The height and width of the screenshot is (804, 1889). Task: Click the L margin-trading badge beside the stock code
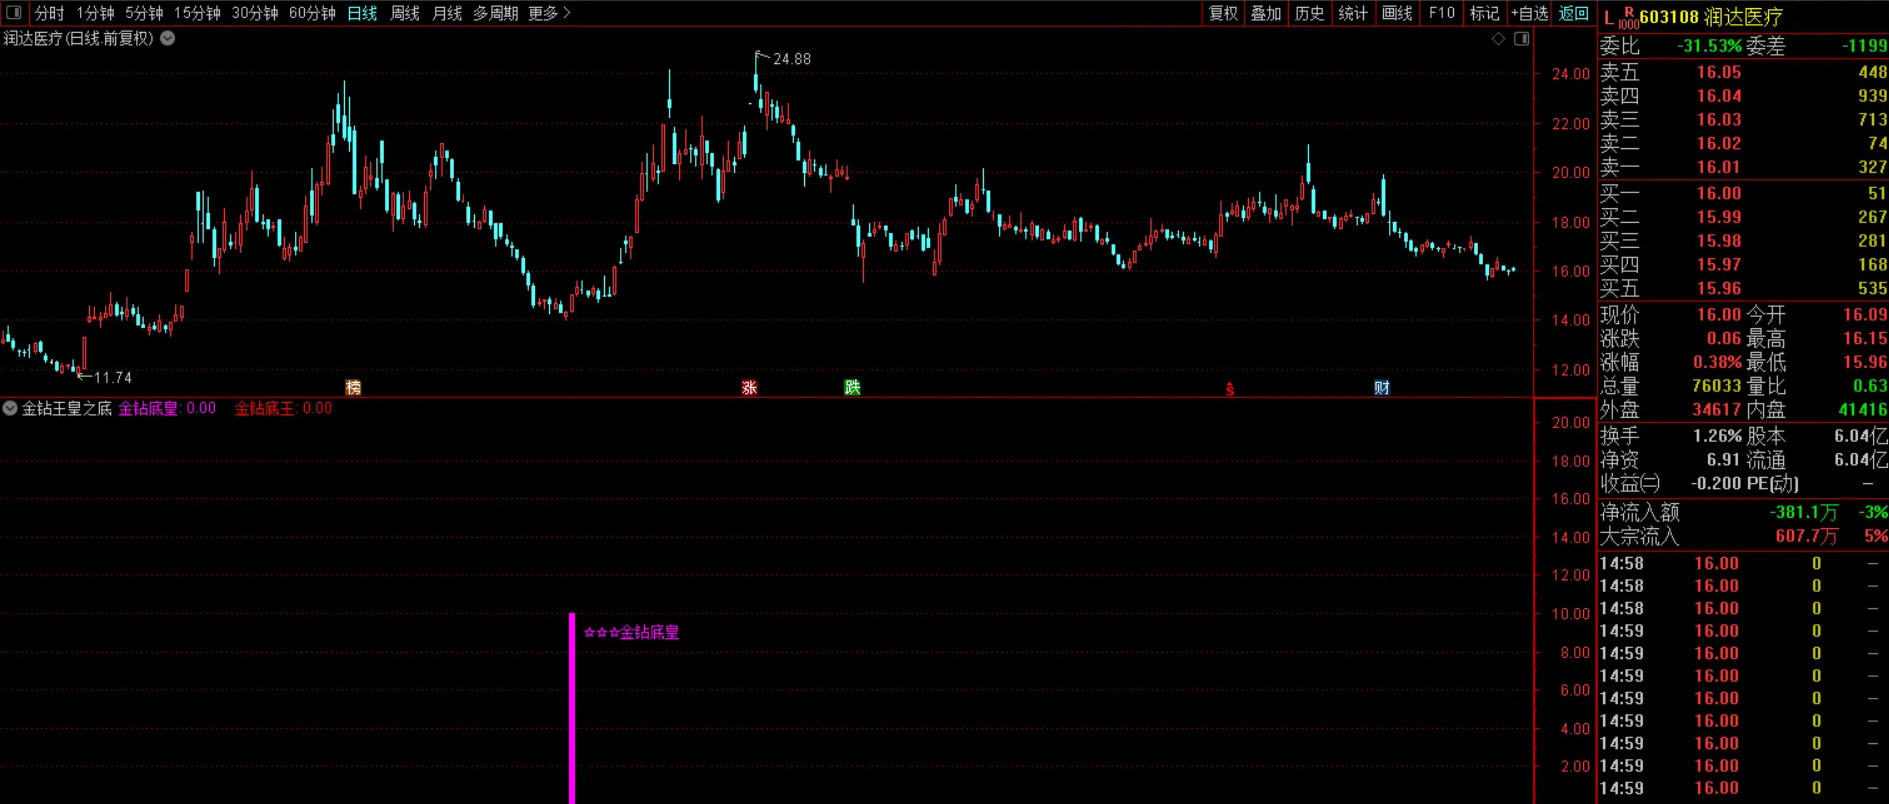(1608, 18)
